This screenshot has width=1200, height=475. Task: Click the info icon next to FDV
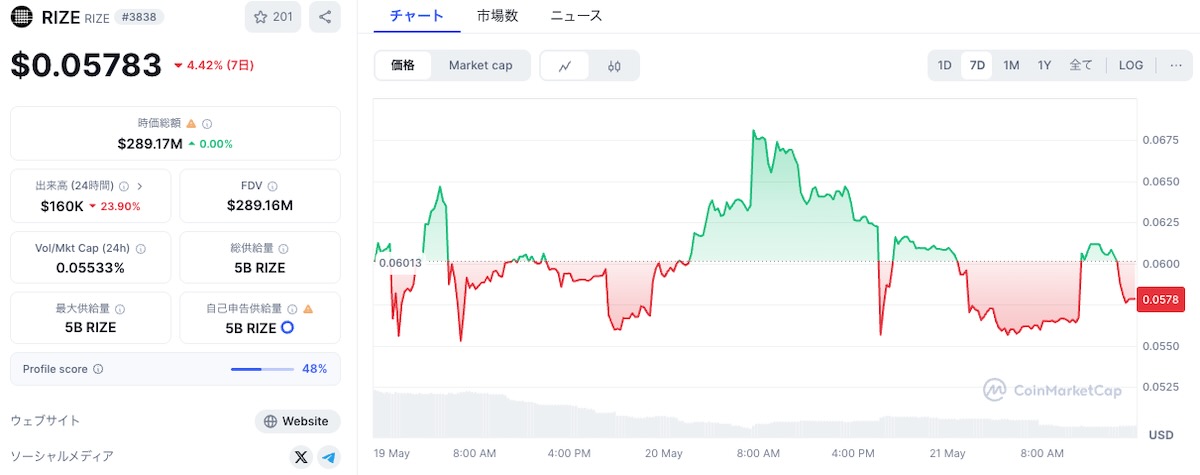(x=272, y=186)
